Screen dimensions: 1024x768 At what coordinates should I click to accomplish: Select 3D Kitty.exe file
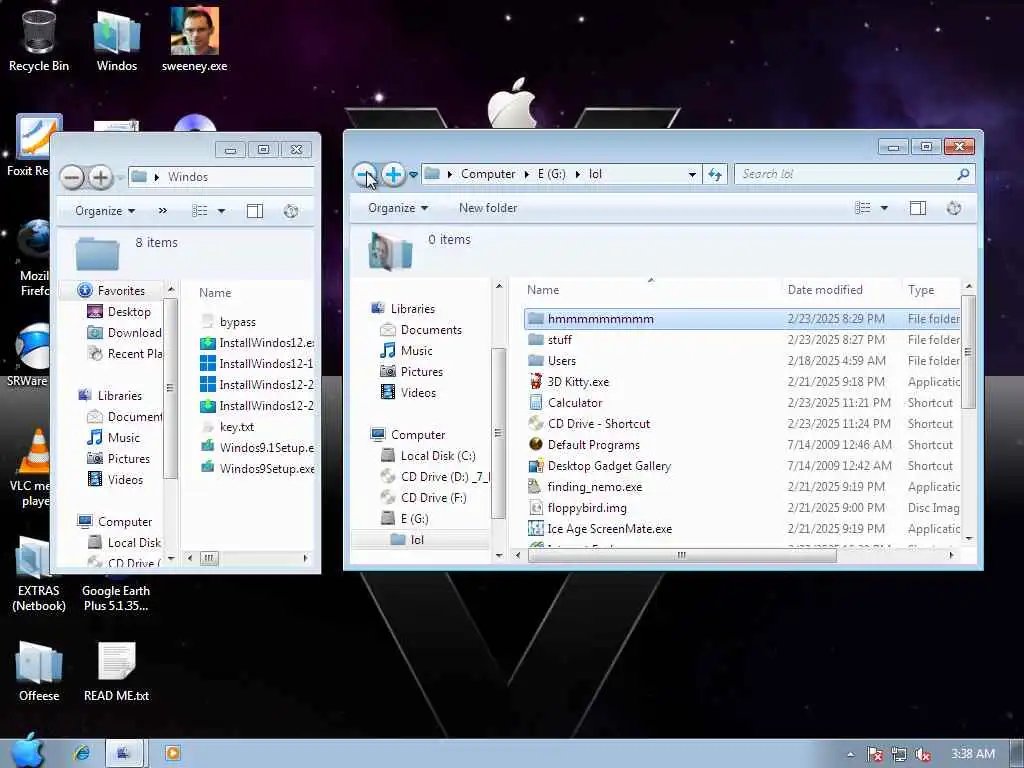(743, 381)
